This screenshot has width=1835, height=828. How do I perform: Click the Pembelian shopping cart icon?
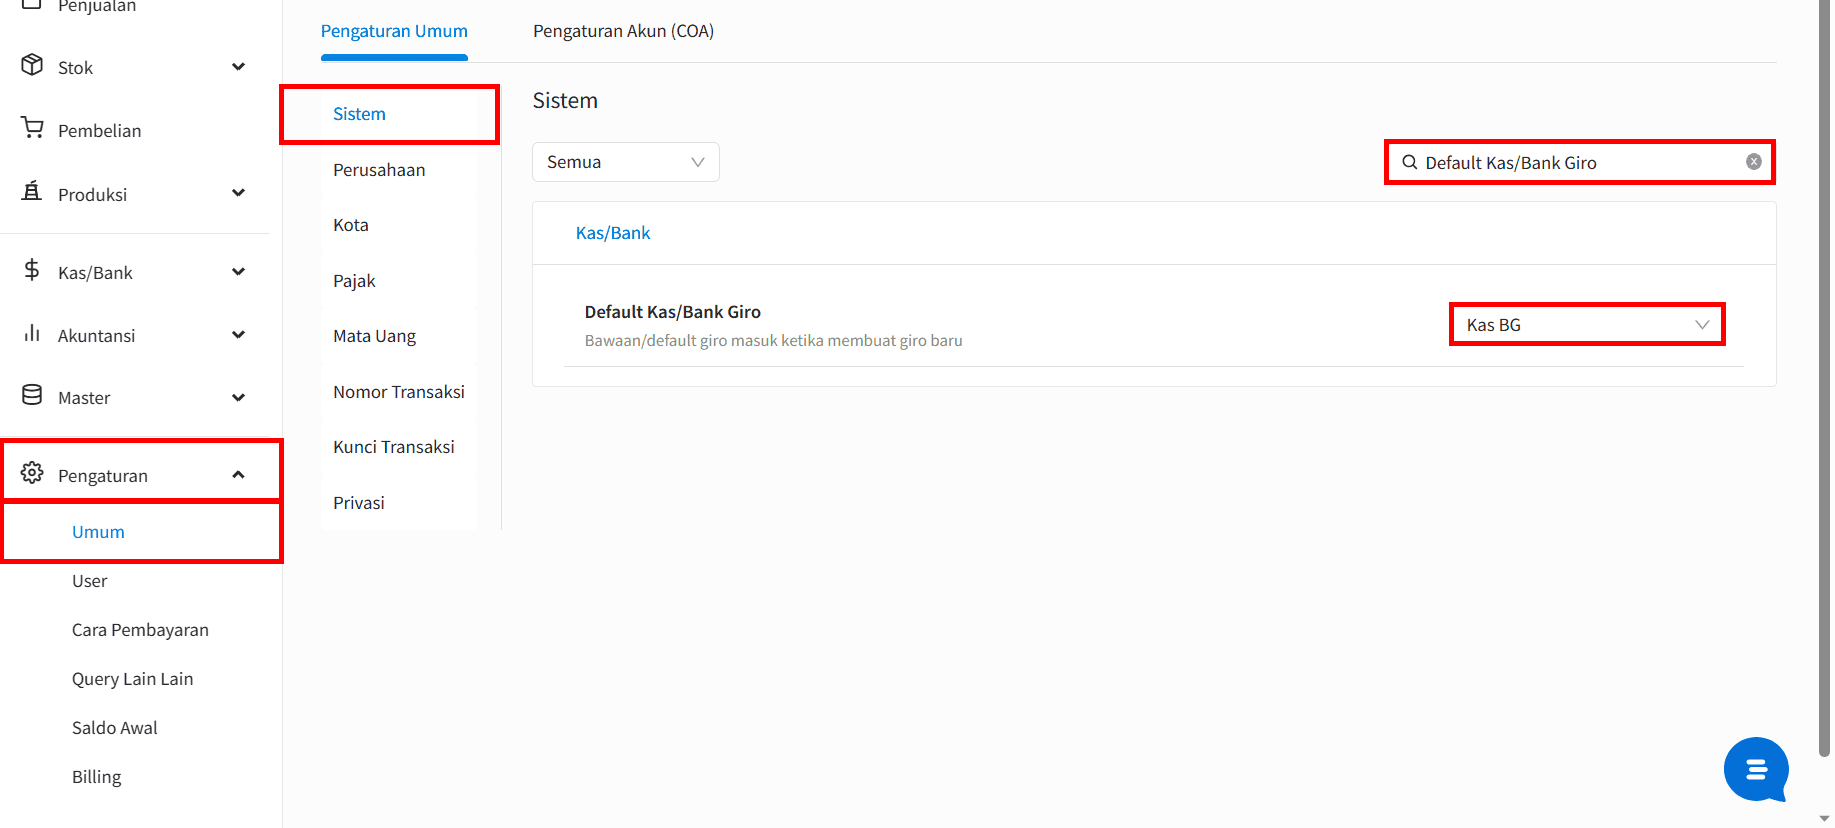click(x=32, y=128)
